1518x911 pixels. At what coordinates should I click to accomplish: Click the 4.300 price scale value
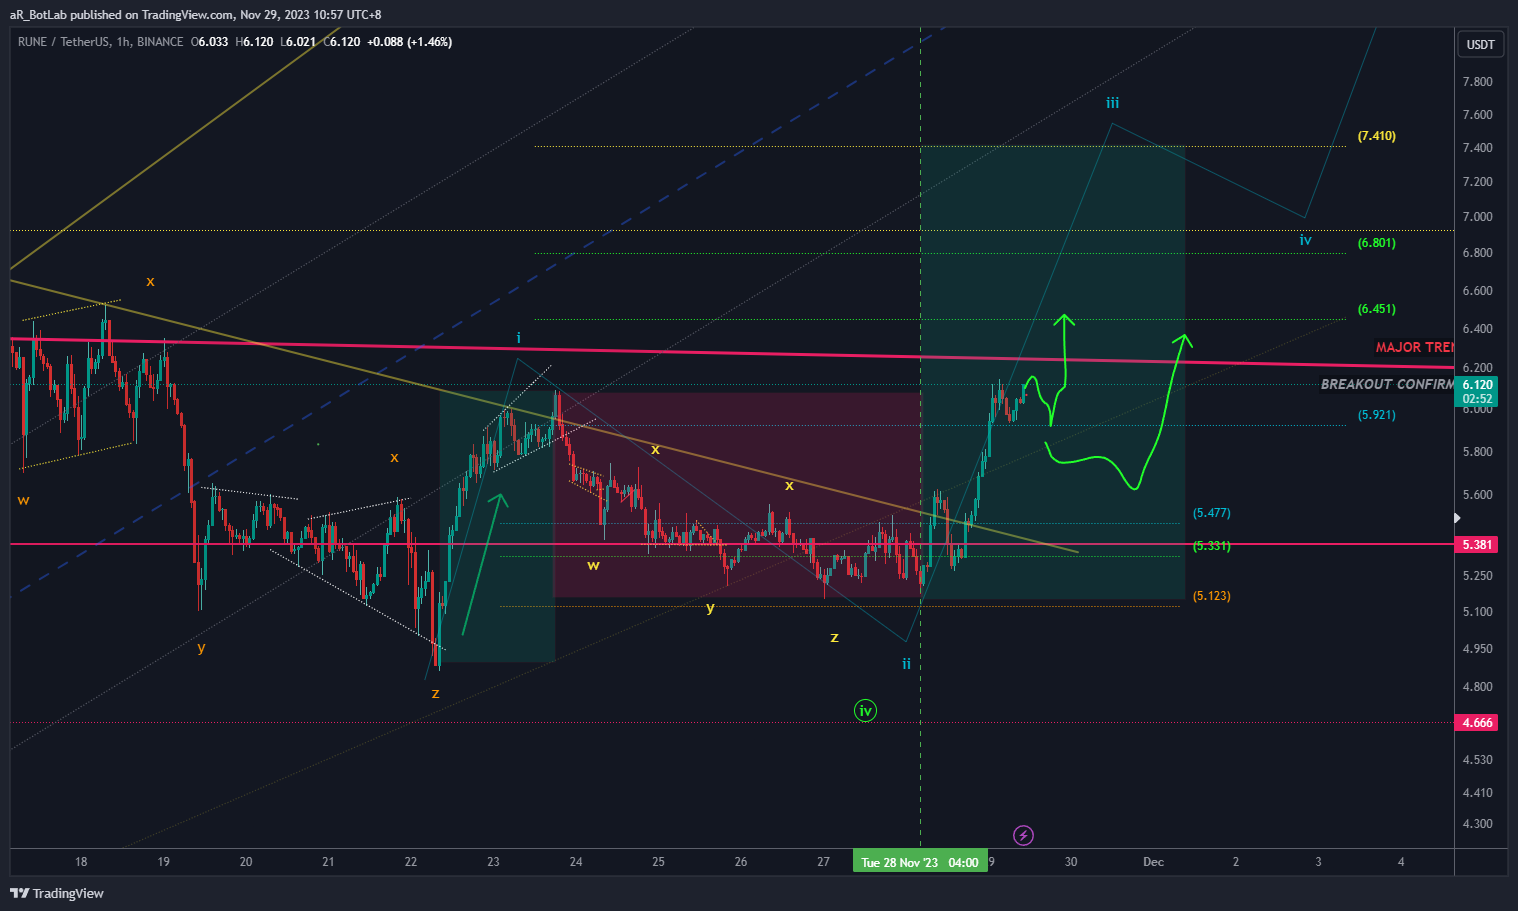tap(1477, 825)
